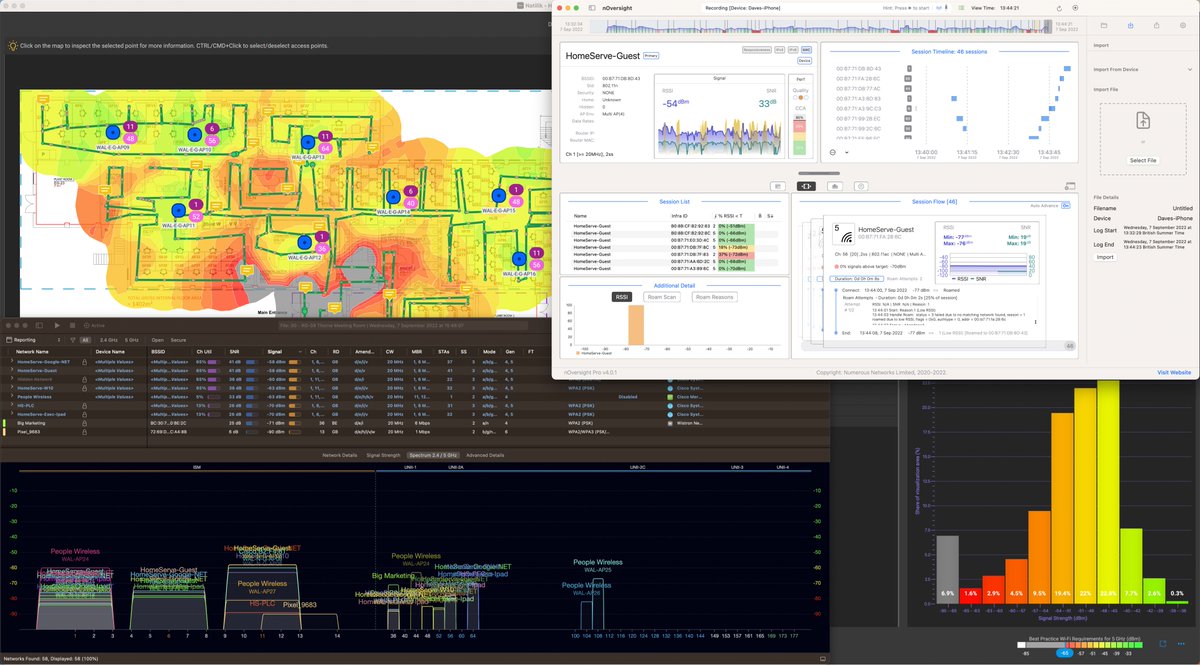Click the upload file icon in Import File box
1200x665 pixels.
coord(1143,121)
